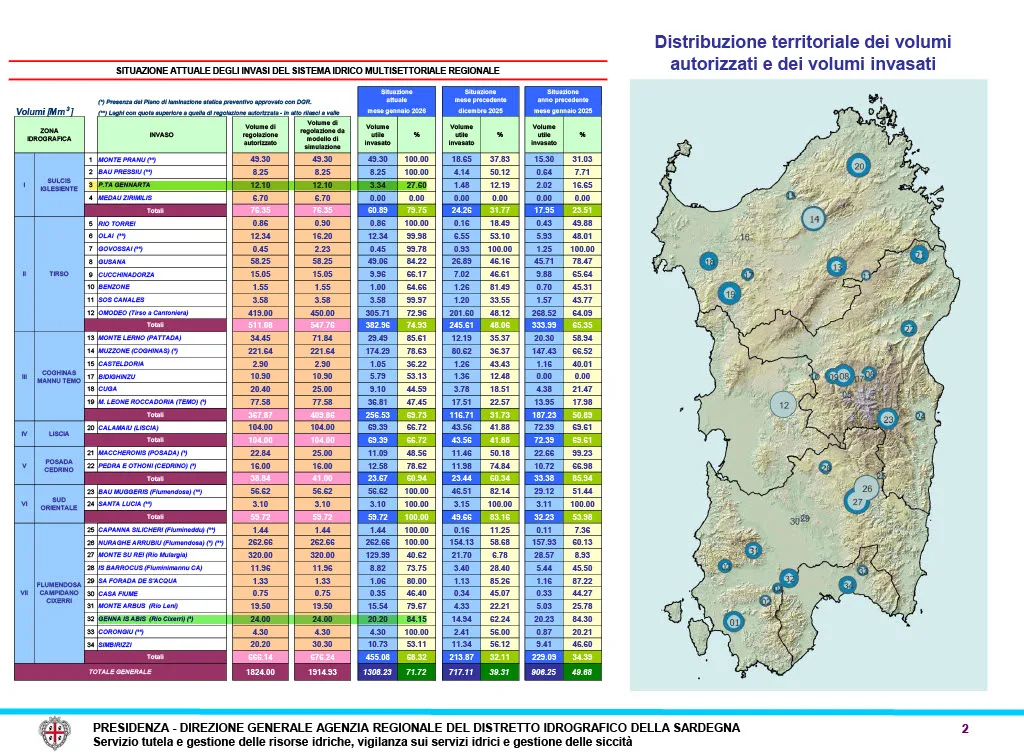
Task: Click the blue ring marker numbered 27
Action: [857, 501]
